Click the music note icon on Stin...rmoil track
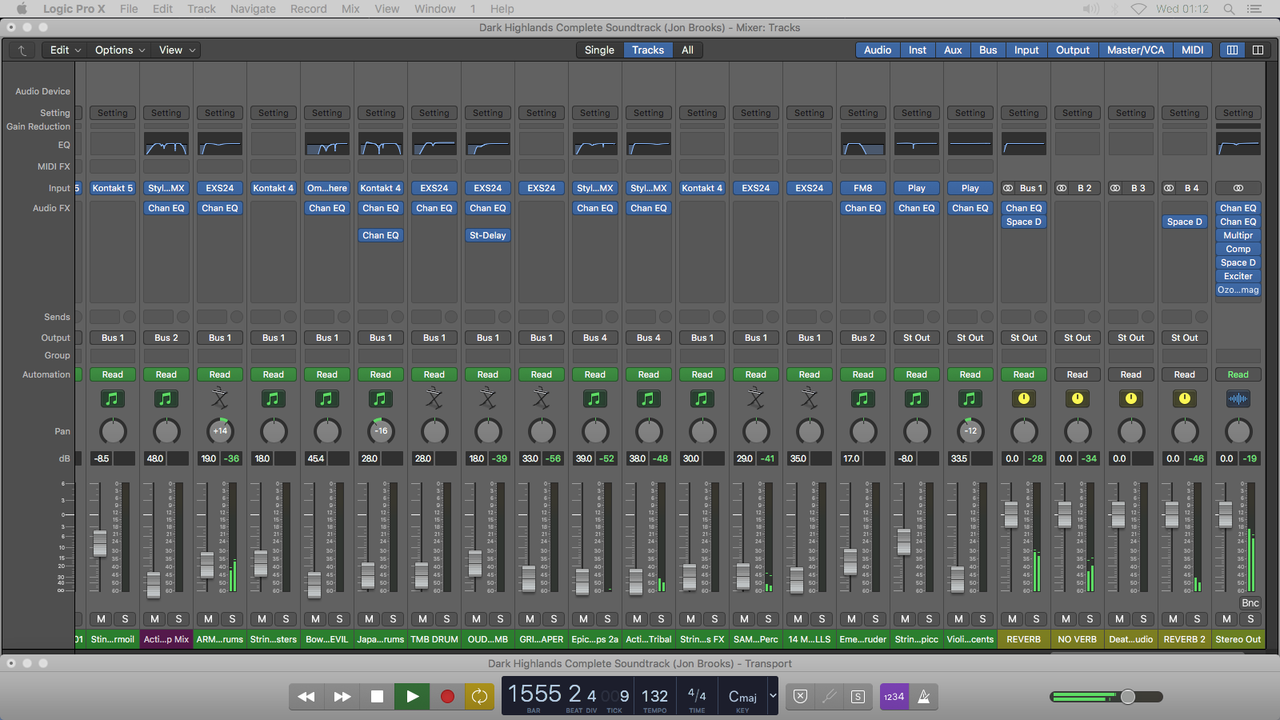The width and height of the screenshot is (1280, 720). (x=113, y=399)
